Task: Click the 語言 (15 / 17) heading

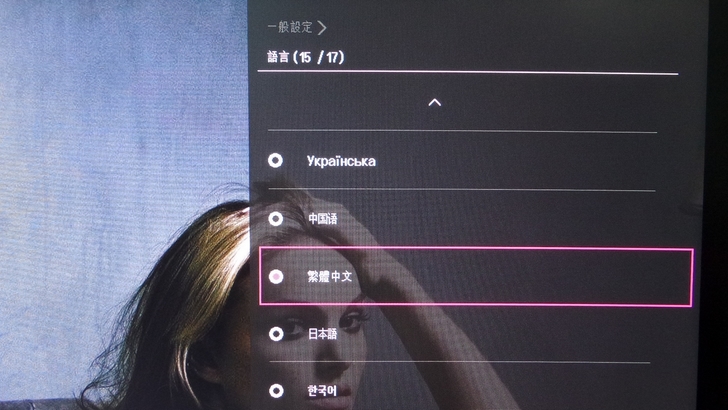Action: tap(306, 57)
